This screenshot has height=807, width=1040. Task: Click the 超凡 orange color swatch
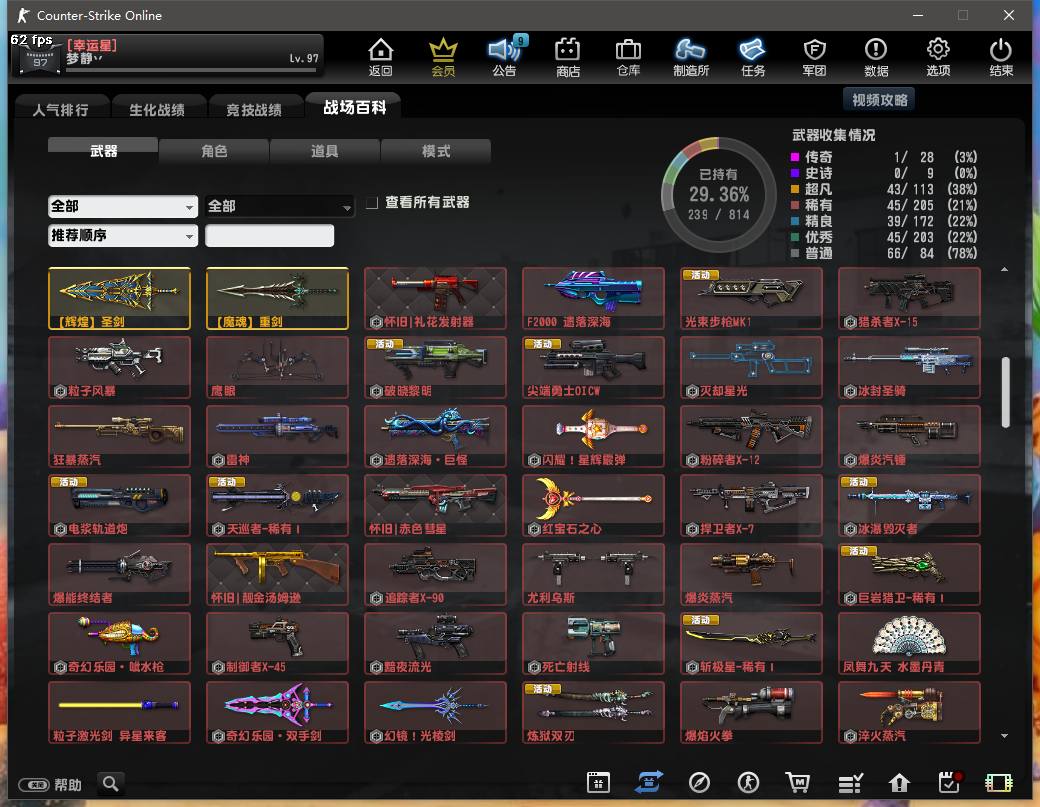[x=795, y=189]
